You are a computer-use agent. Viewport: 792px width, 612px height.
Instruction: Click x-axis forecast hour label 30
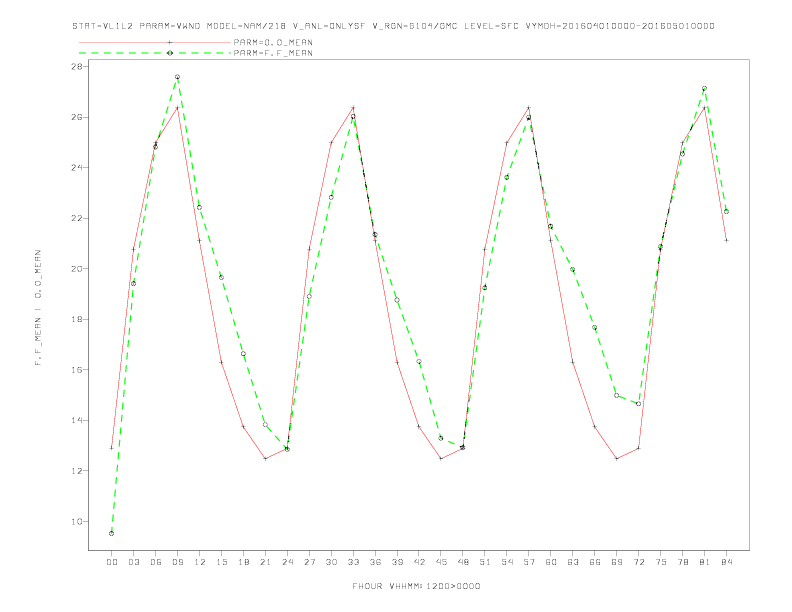pyautogui.click(x=331, y=562)
